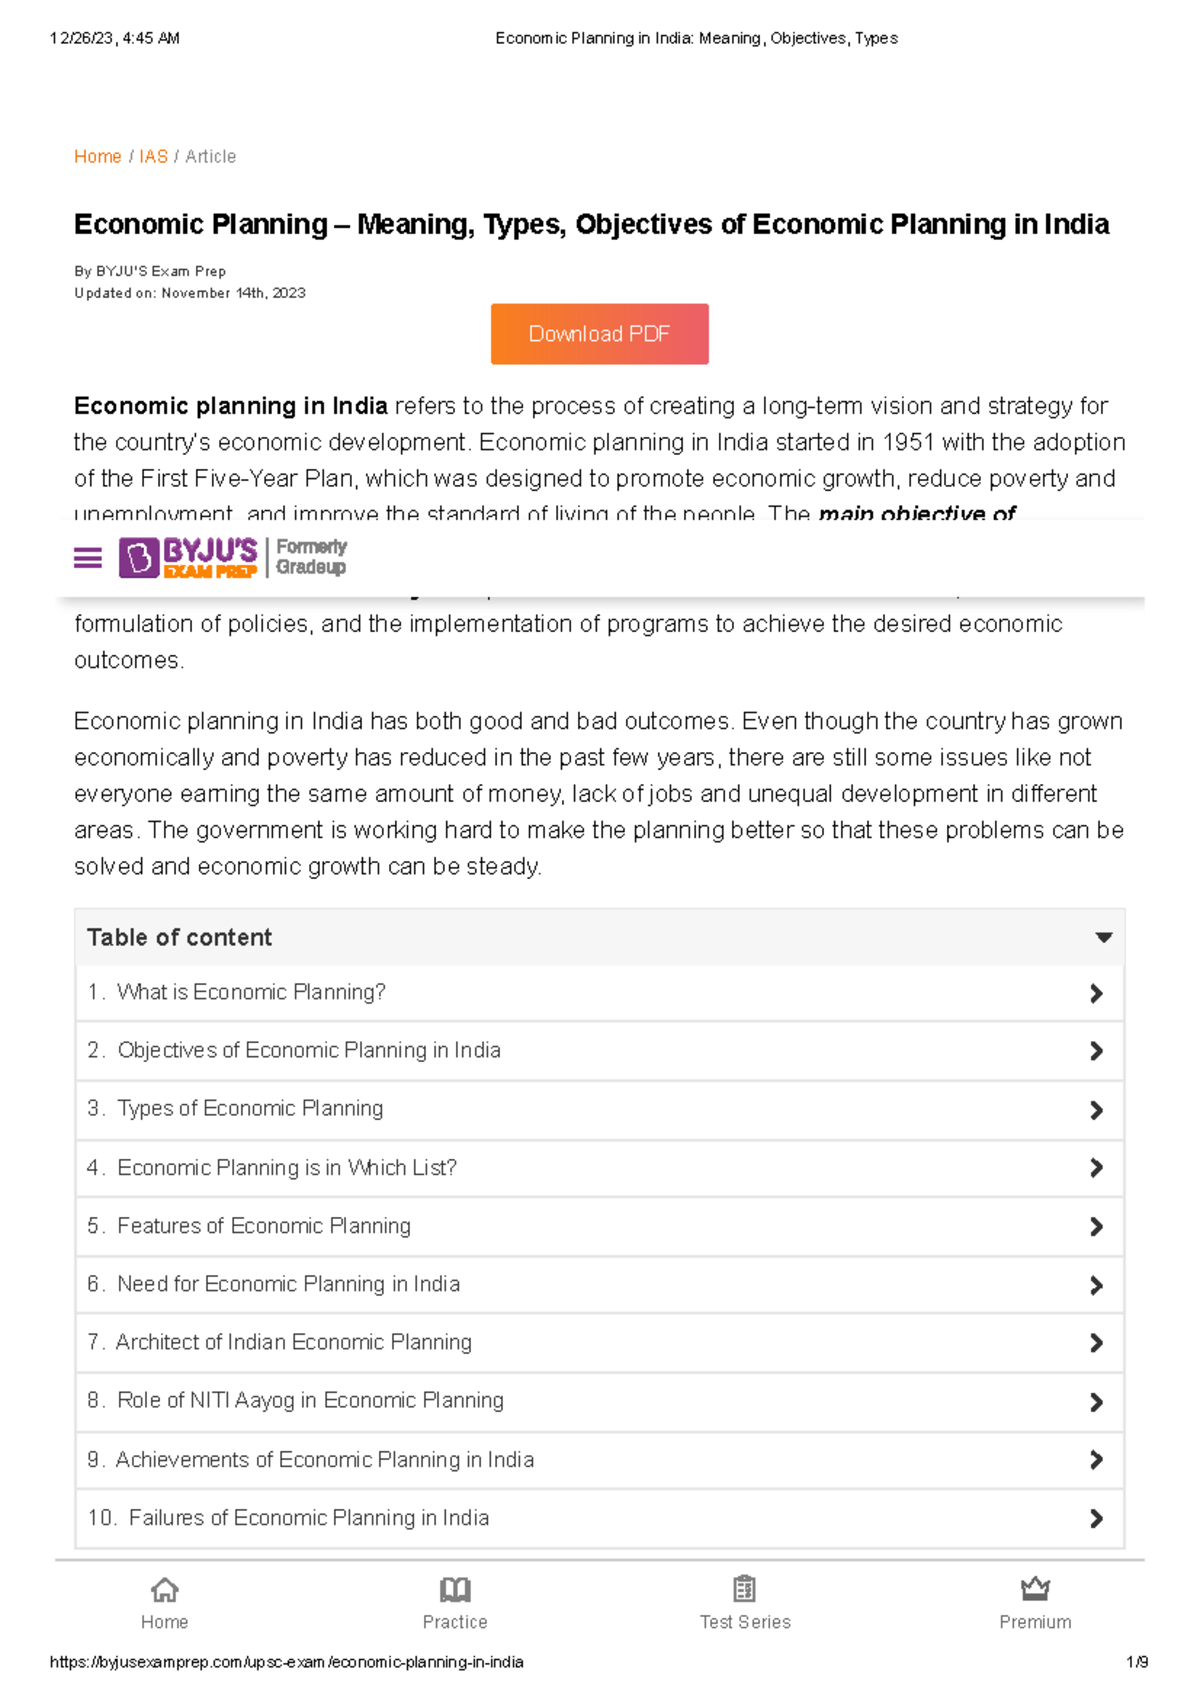Expand "Failures of Economic Planning in India"
Image resolution: width=1200 pixels, height=1698 pixels.
point(1098,1519)
